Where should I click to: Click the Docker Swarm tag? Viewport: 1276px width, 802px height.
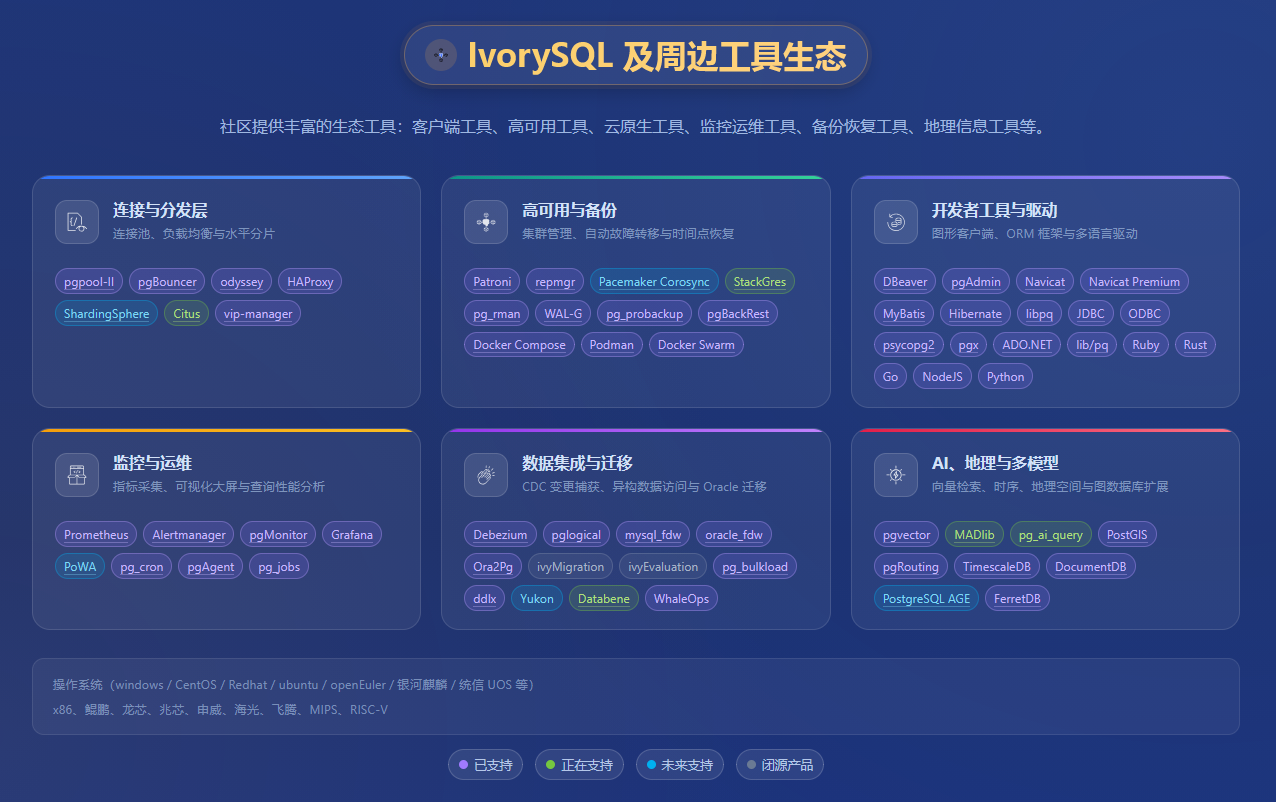696,345
